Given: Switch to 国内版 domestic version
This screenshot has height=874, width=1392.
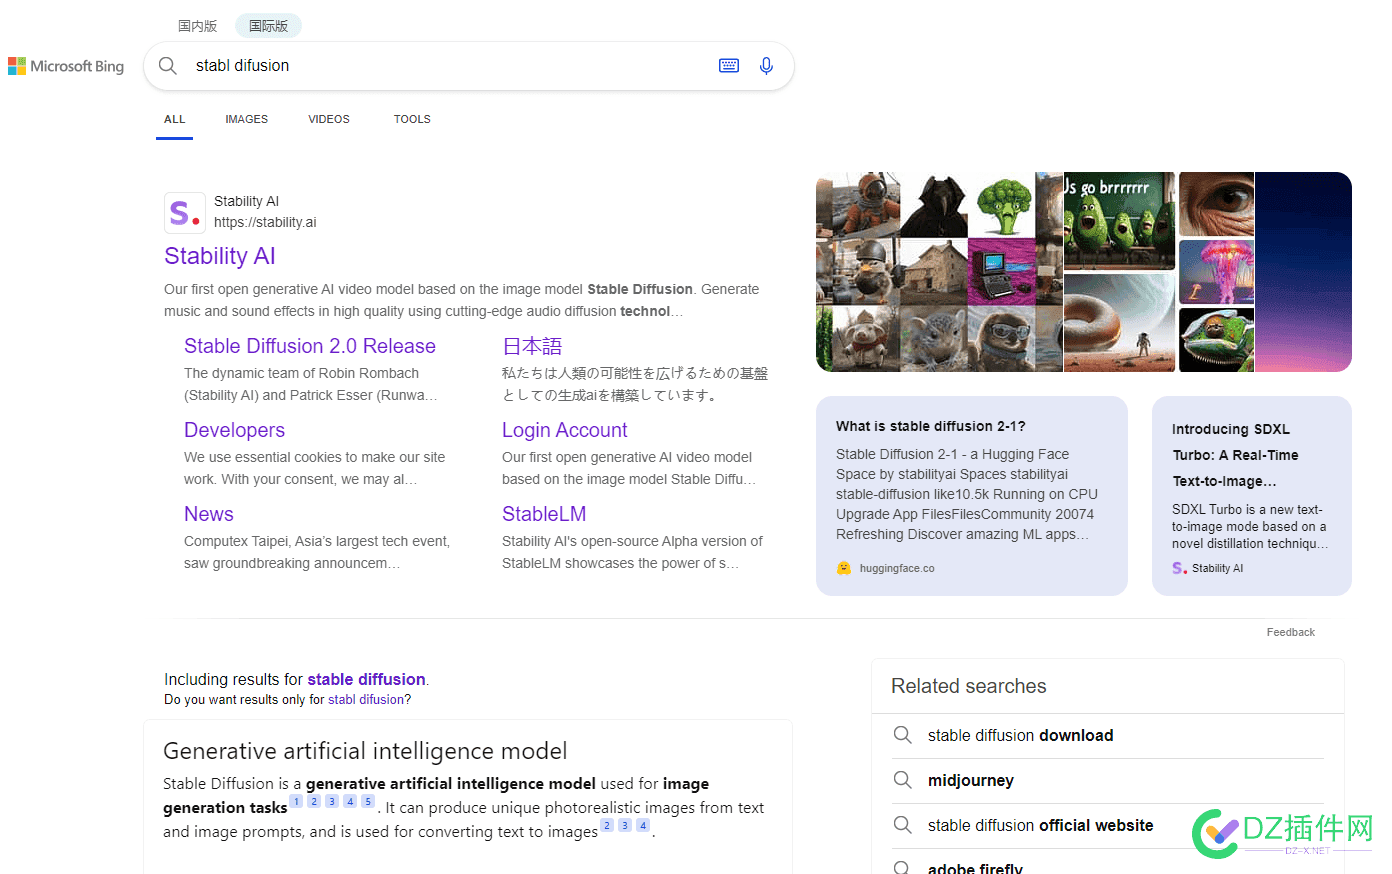Looking at the screenshot, I should tap(197, 26).
